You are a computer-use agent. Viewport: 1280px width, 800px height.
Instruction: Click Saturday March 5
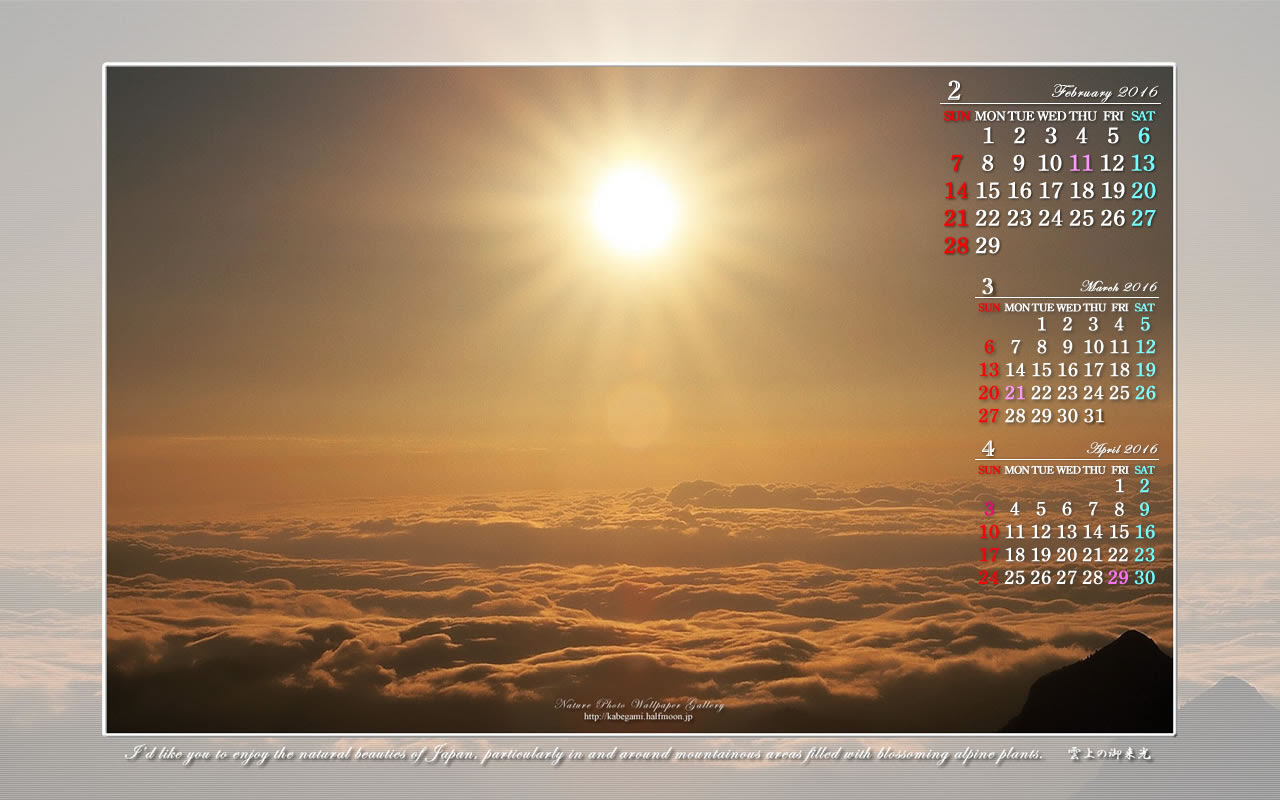pos(1145,324)
